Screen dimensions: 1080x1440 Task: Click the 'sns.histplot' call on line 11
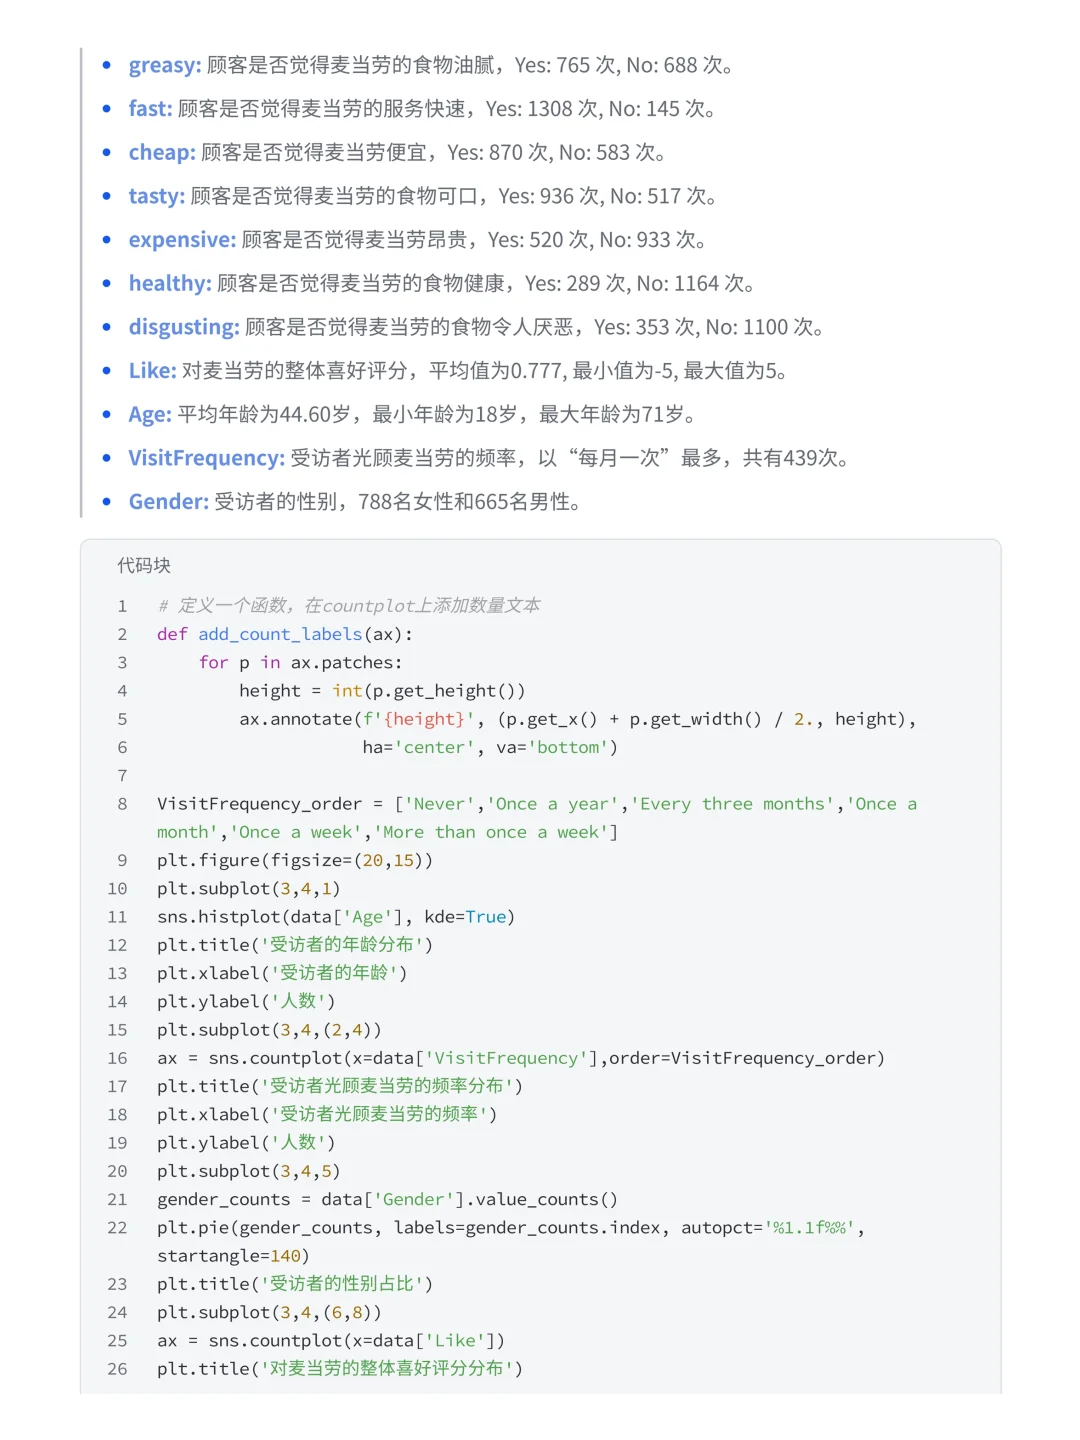pos(336,917)
